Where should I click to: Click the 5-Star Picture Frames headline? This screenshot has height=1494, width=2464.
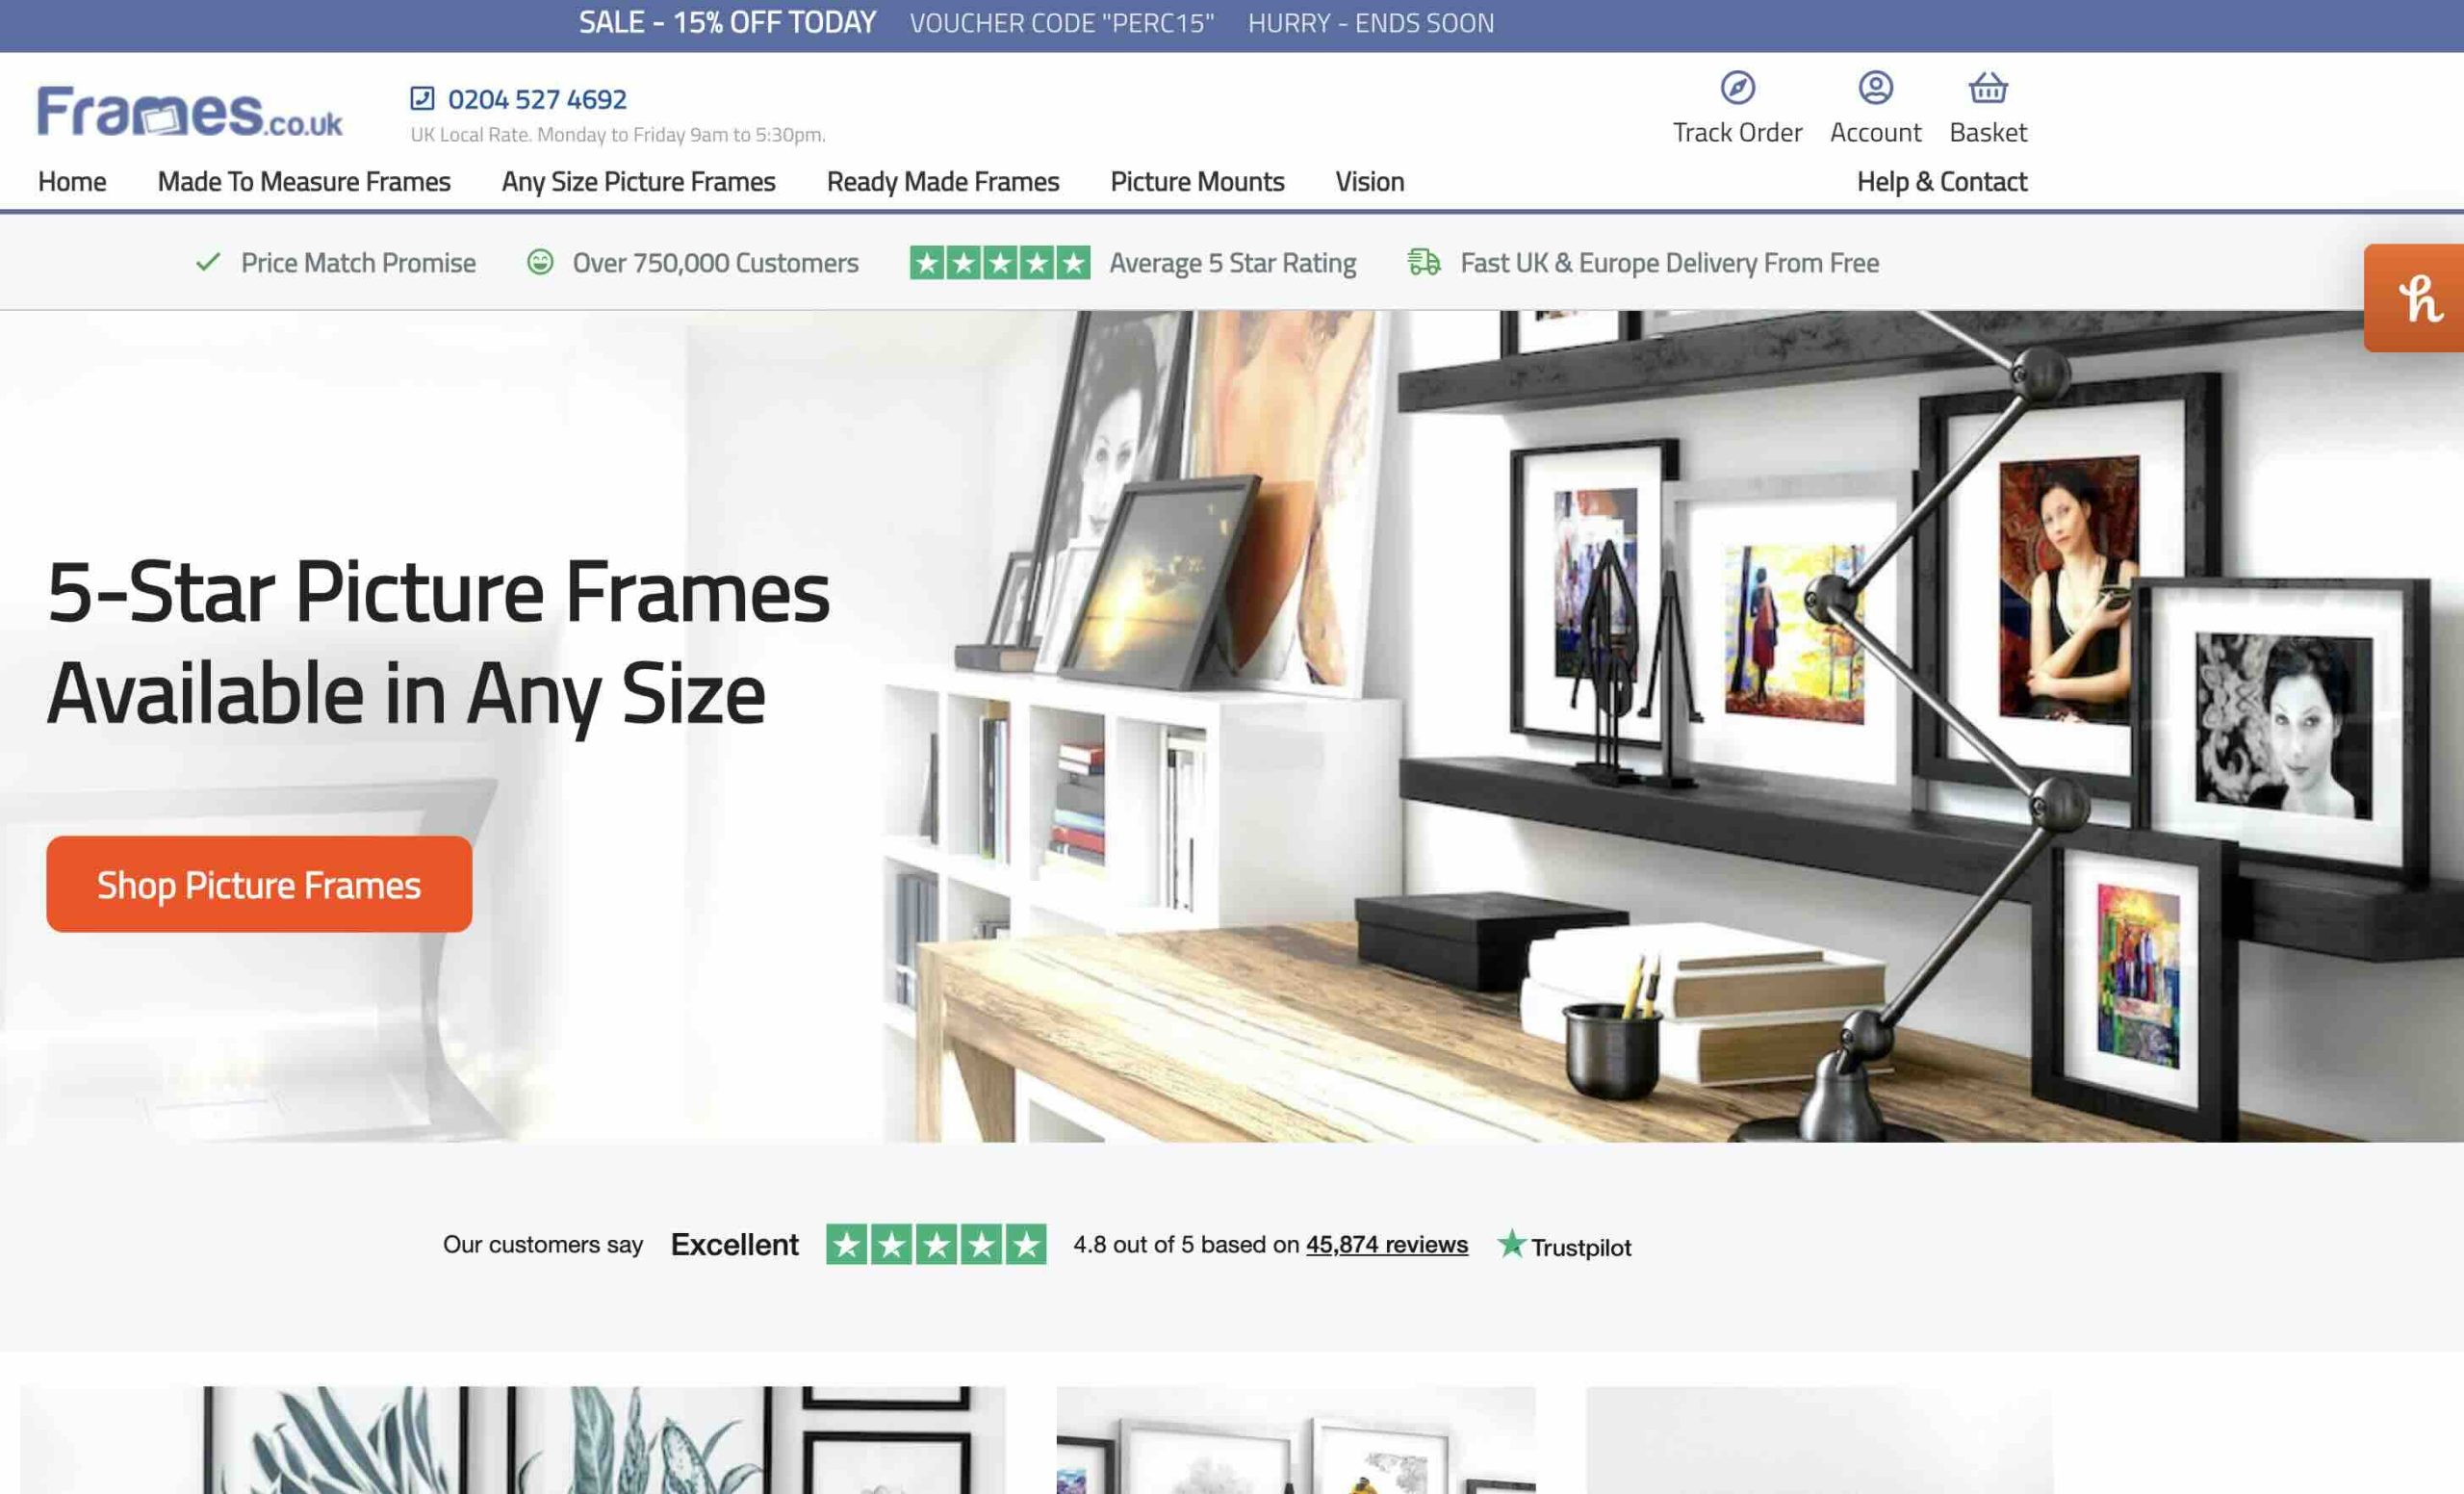pos(438,644)
